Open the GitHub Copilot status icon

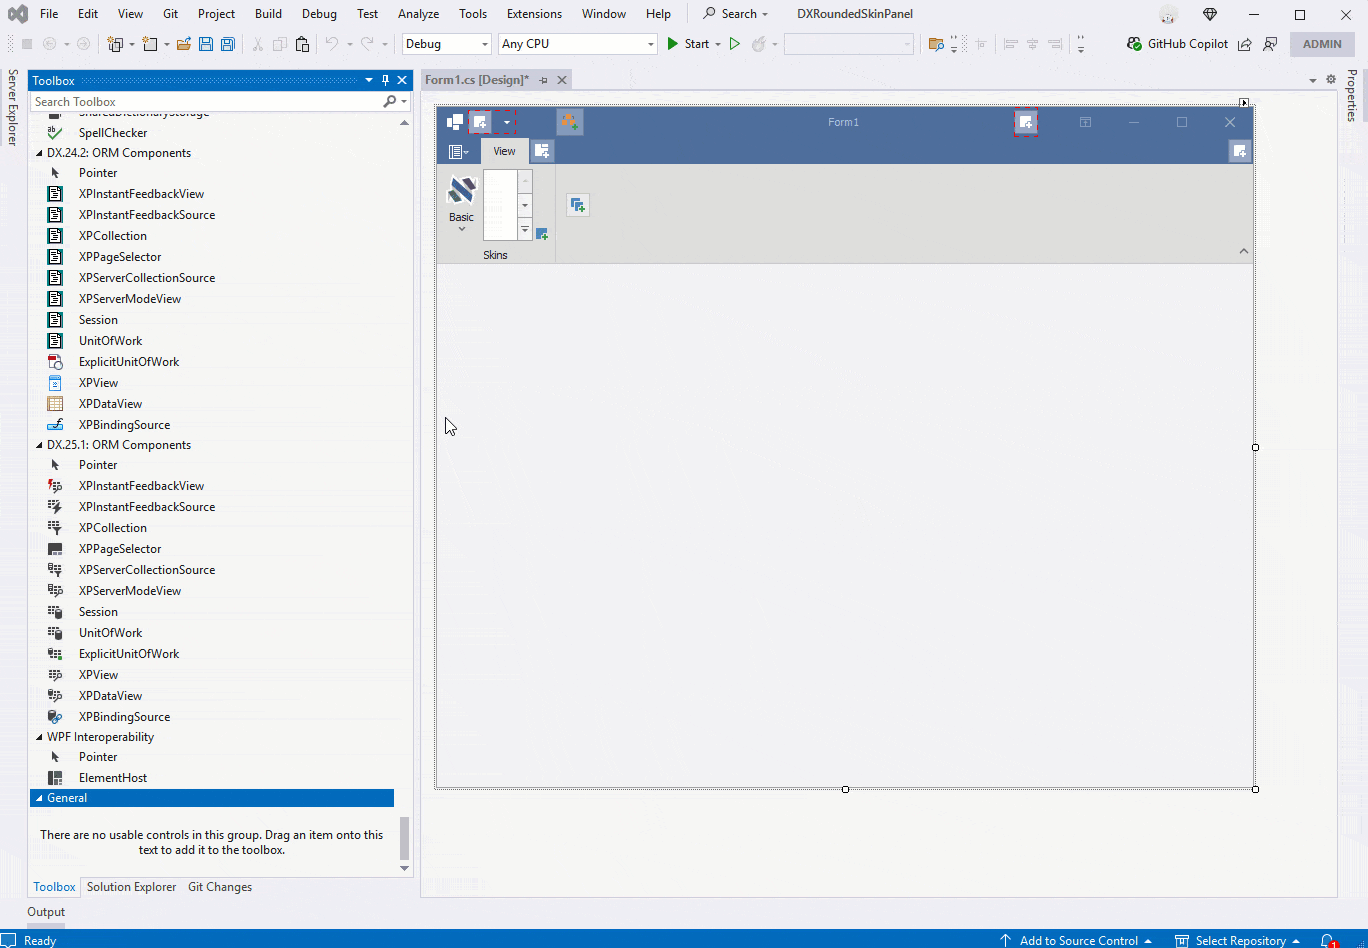(x=1134, y=43)
